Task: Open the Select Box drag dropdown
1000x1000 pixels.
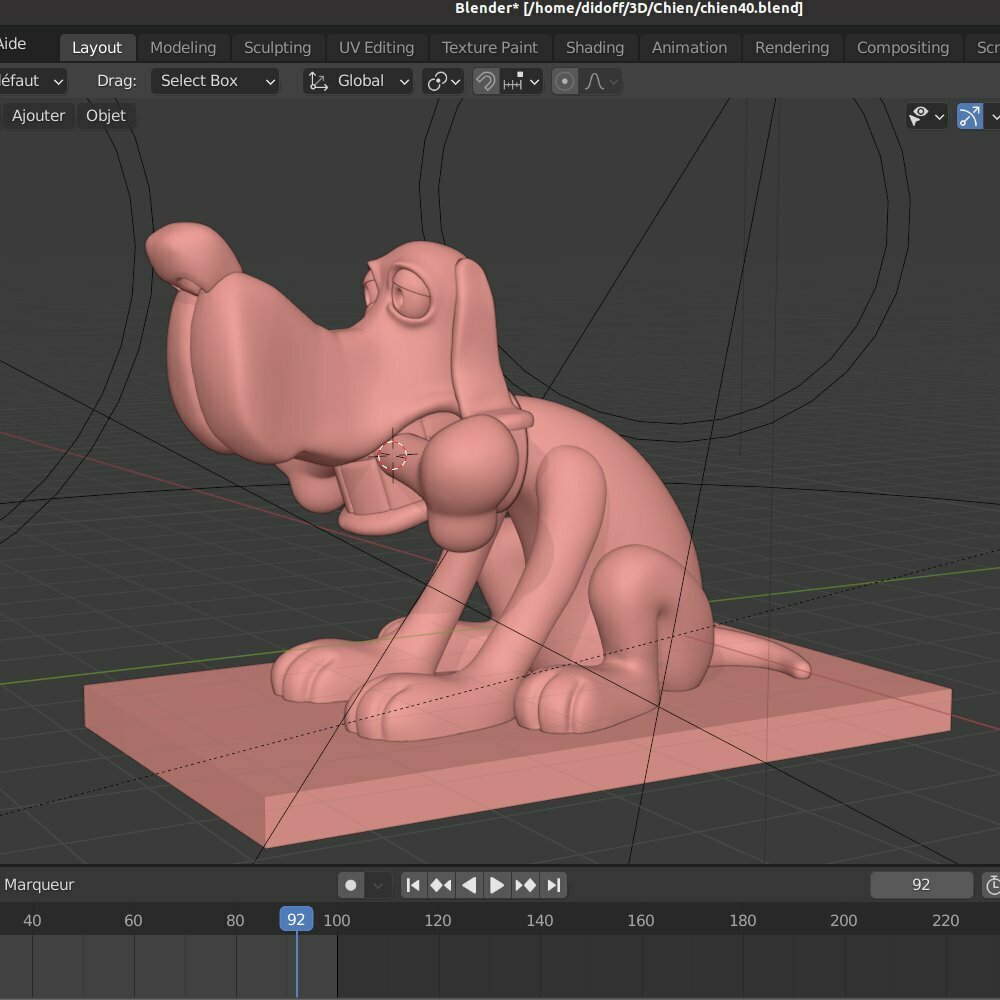Action: click(x=215, y=81)
